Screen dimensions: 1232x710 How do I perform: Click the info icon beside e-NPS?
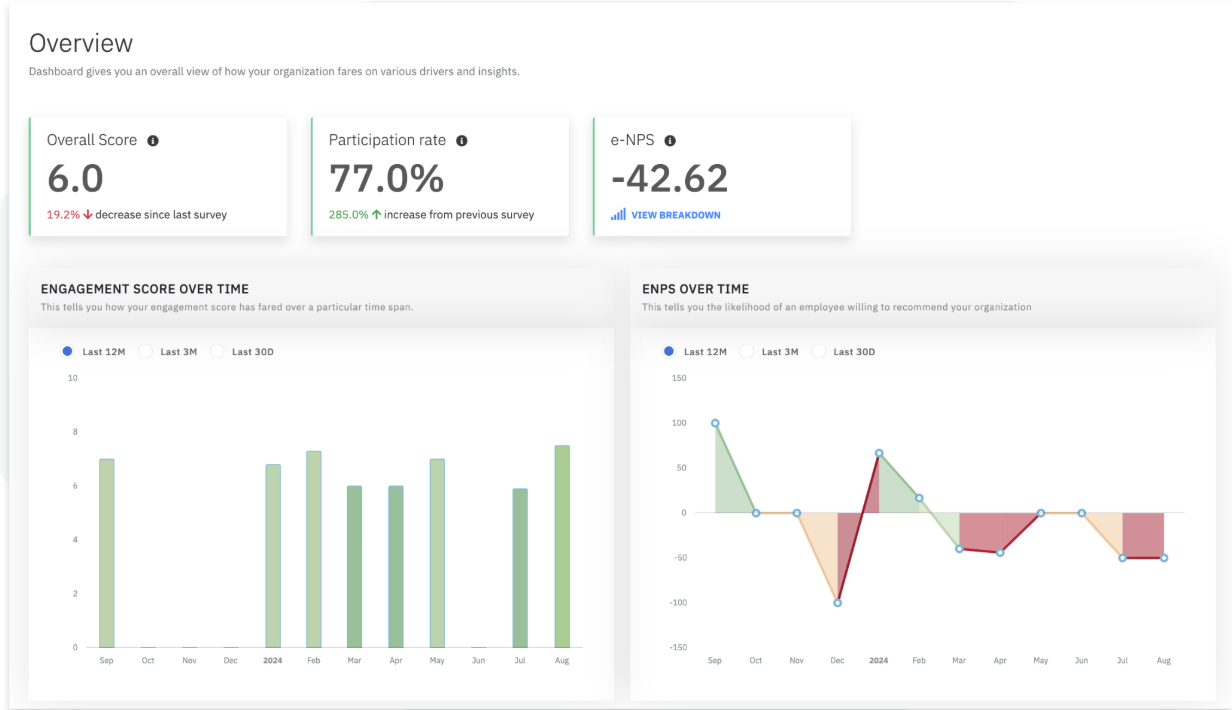pos(670,141)
